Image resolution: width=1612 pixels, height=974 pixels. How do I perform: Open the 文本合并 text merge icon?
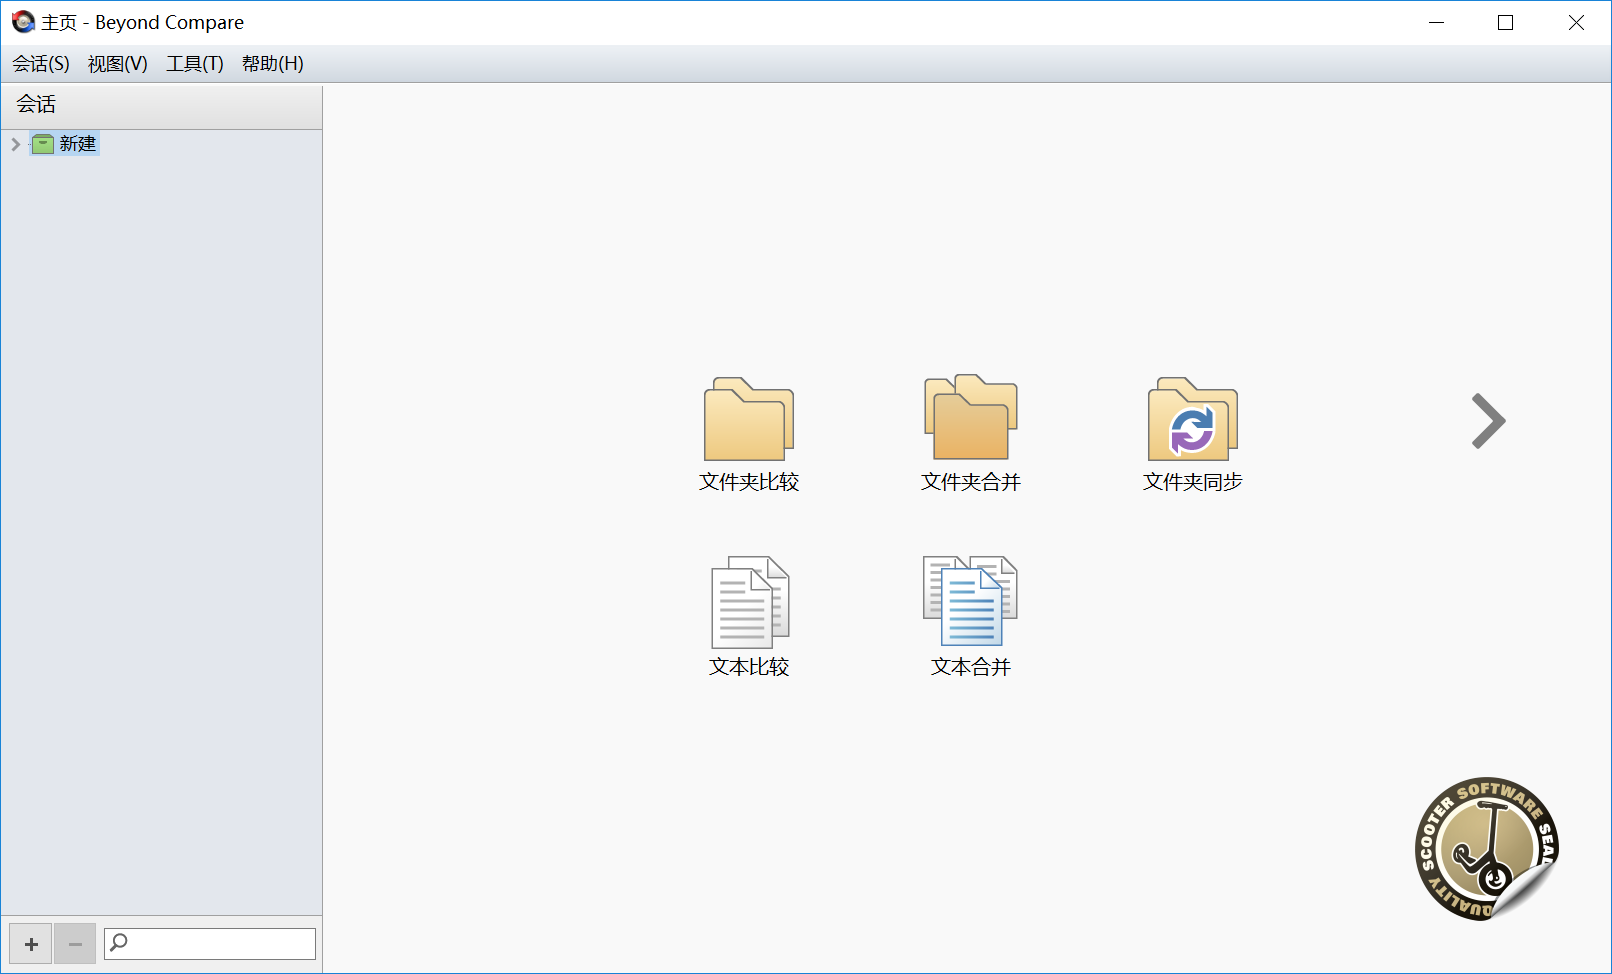[x=970, y=601]
